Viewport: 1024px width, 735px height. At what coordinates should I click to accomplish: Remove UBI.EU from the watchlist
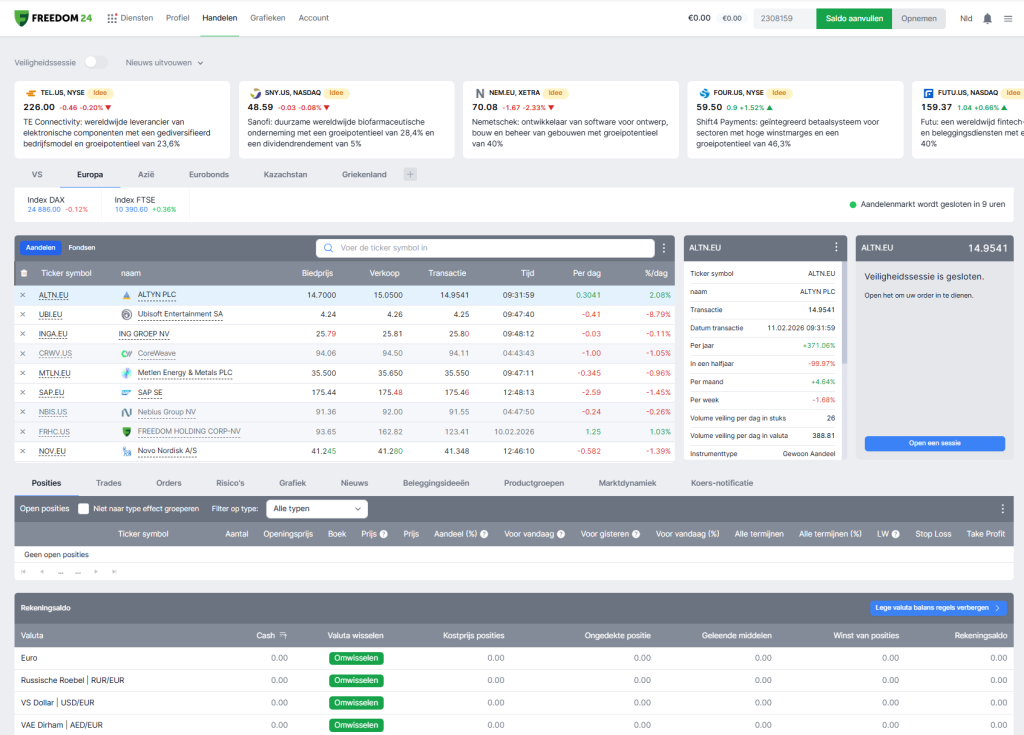(23, 314)
